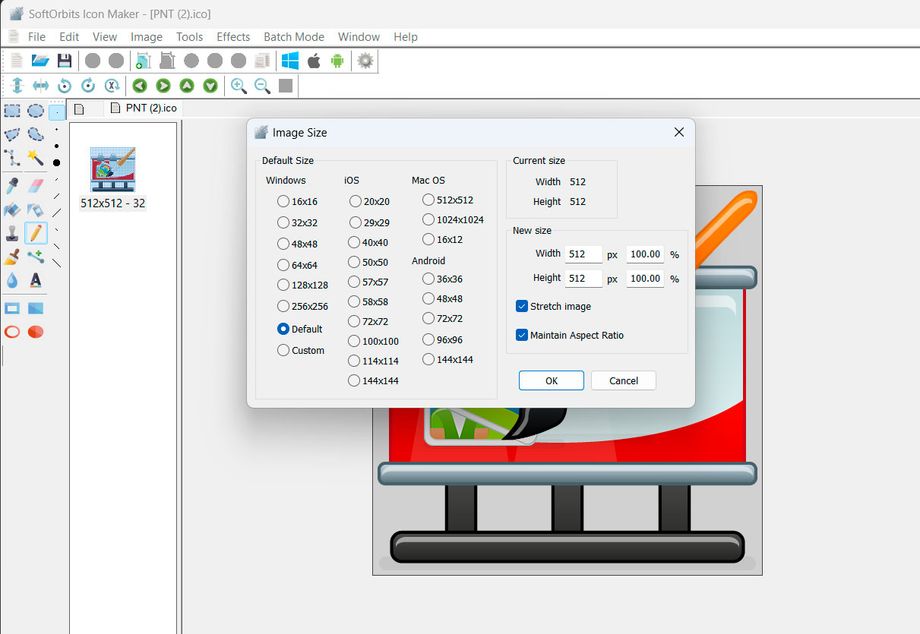The image size is (920, 634).
Task: Click the Width percentage field showing 100.00
Action: pos(644,254)
